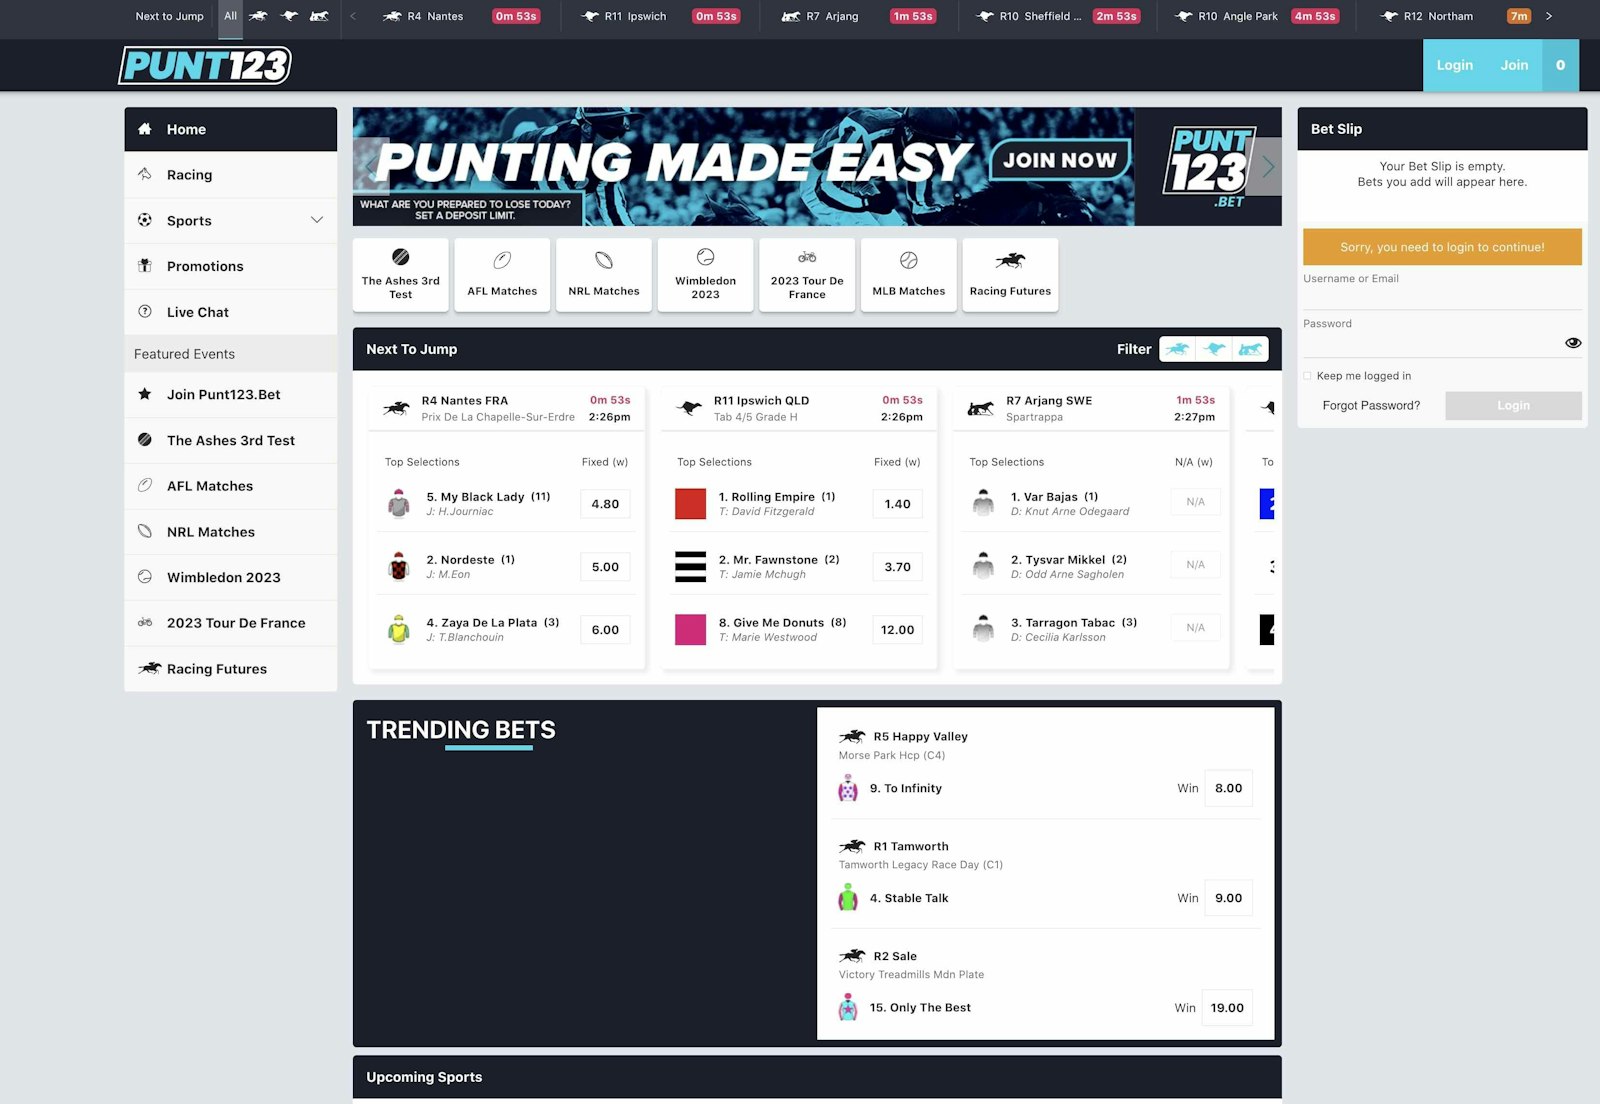
Task: Click the bet slip count badge showing 0
Action: pyautogui.click(x=1560, y=65)
